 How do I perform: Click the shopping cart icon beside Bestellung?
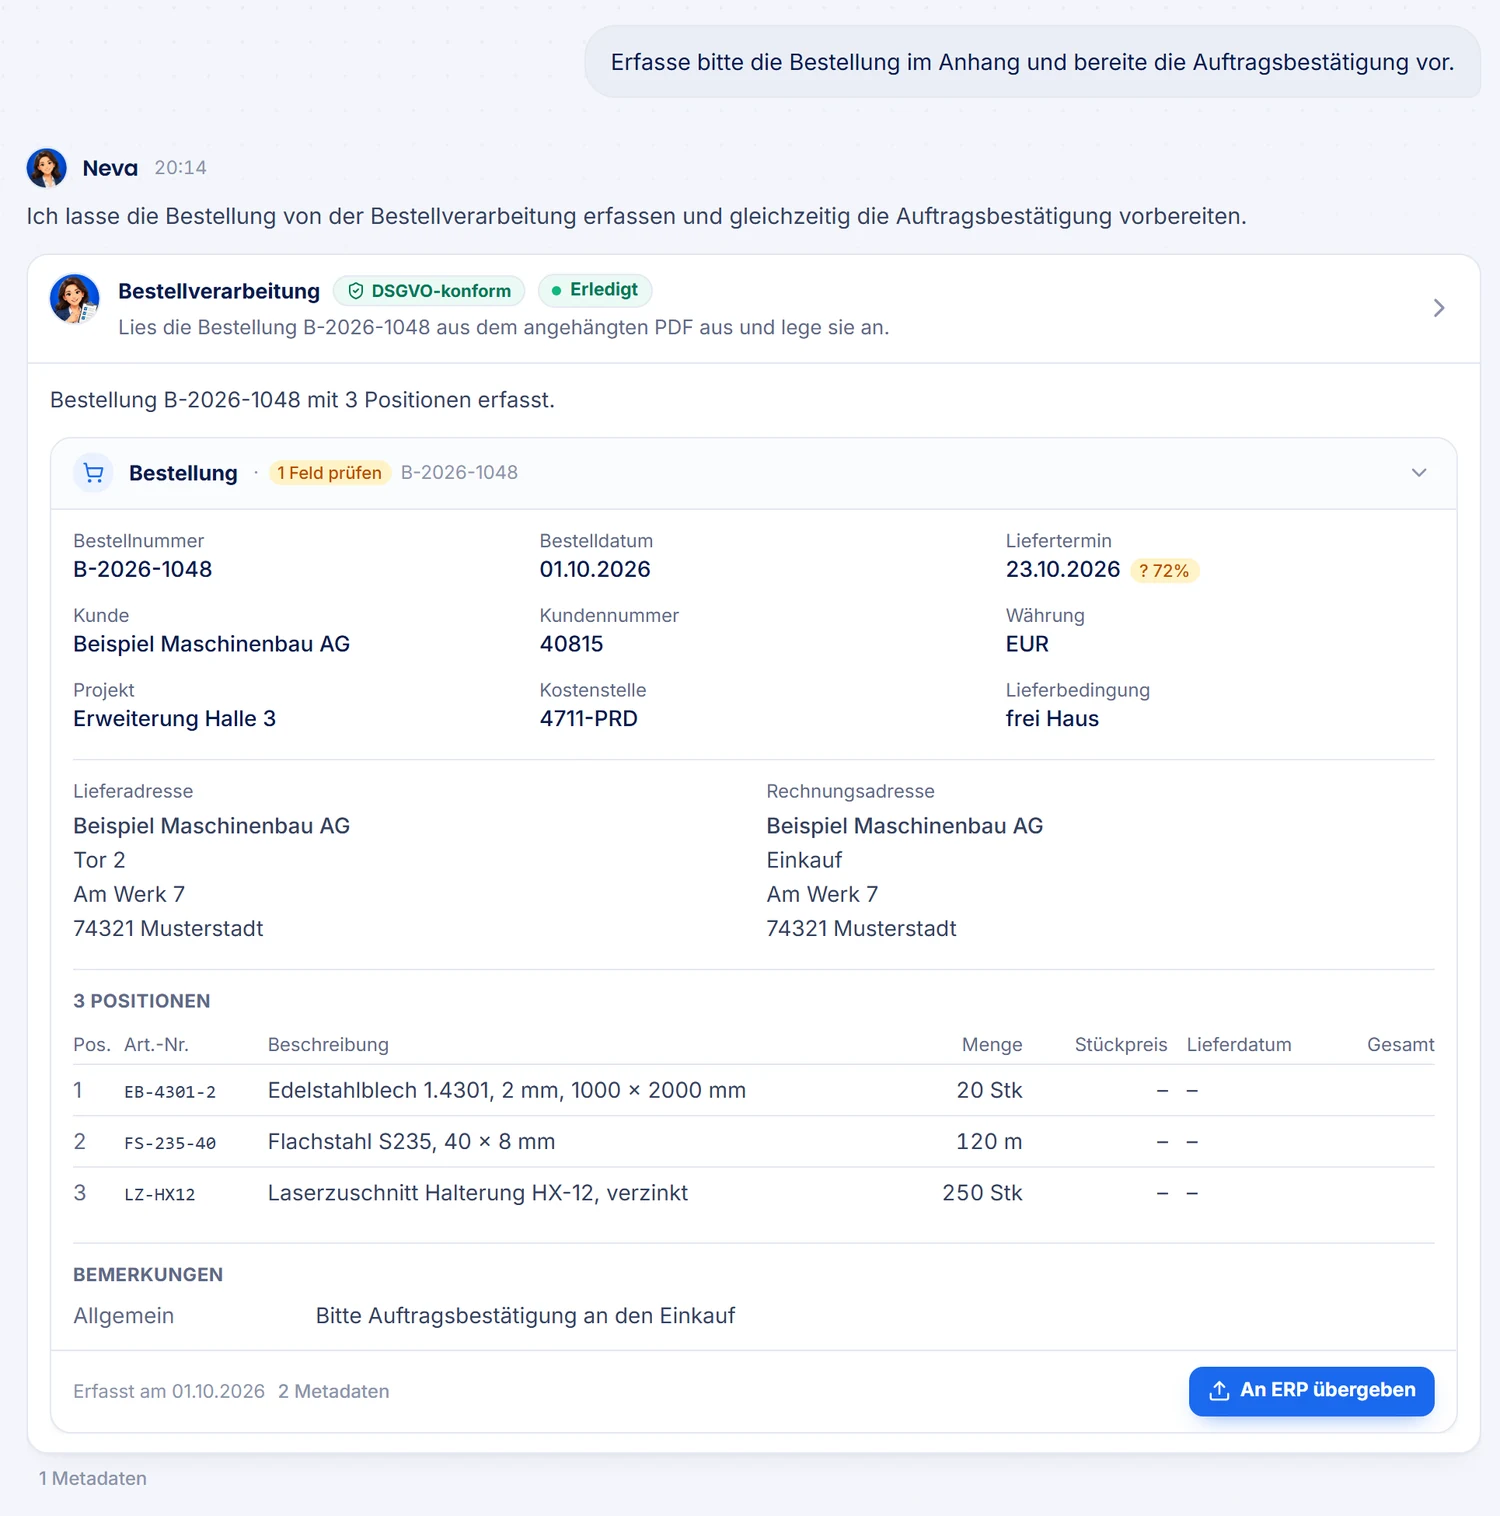pyautogui.click(x=94, y=473)
